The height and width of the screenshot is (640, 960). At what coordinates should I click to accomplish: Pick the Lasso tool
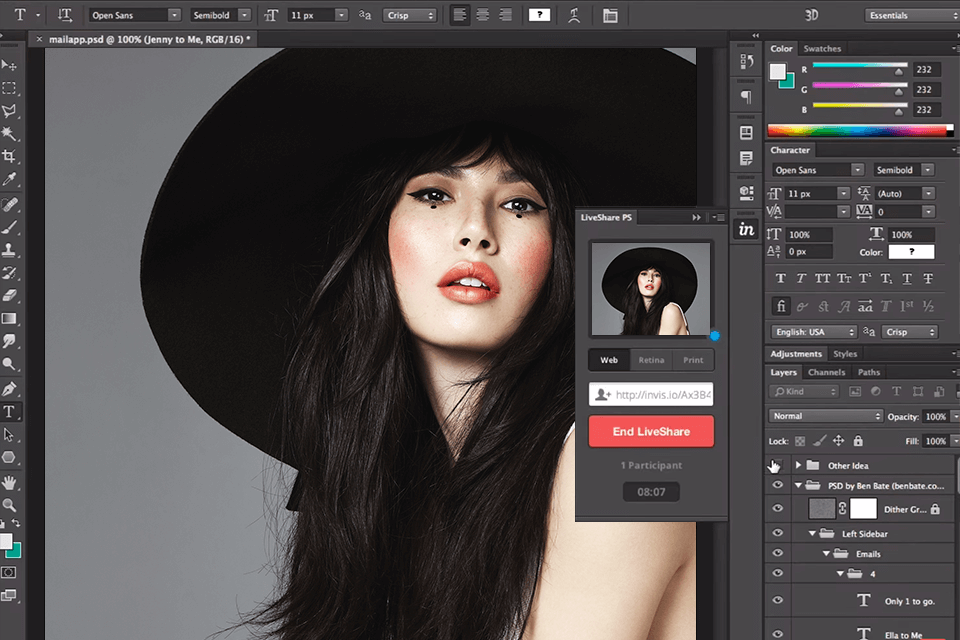(x=9, y=111)
